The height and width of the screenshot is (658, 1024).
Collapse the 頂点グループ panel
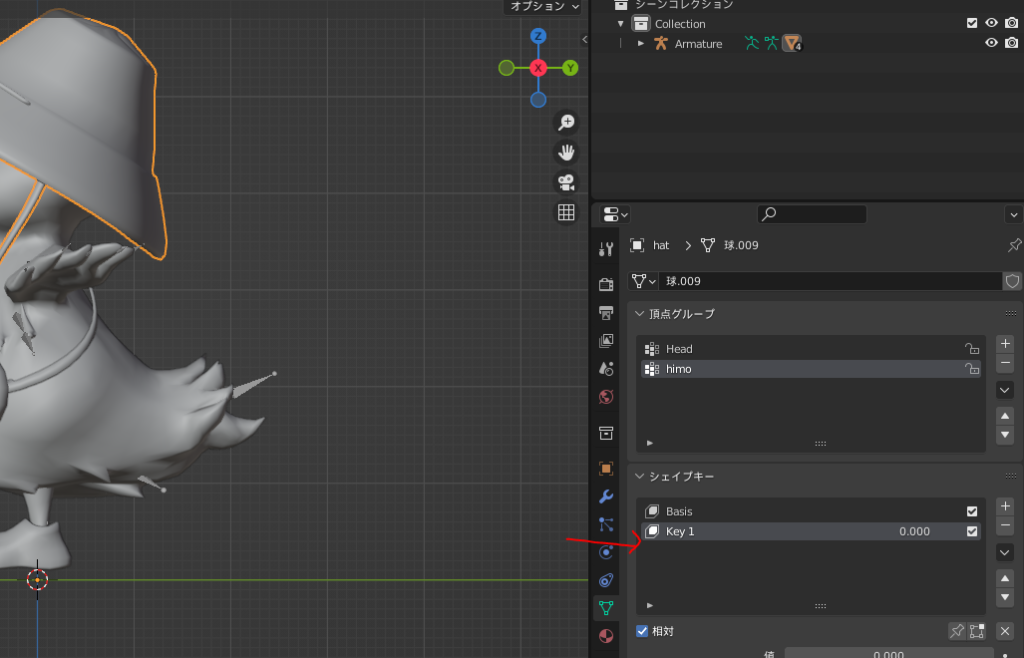[640, 314]
